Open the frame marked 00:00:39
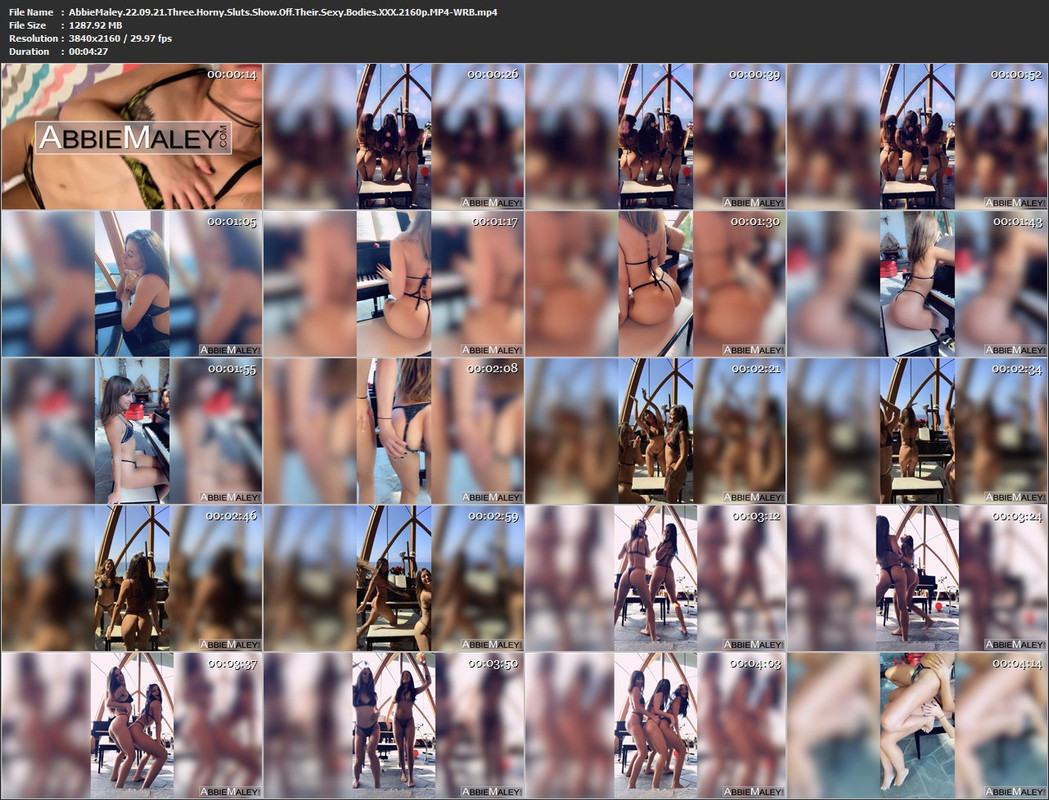This screenshot has height=800, width=1049. (x=655, y=136)
